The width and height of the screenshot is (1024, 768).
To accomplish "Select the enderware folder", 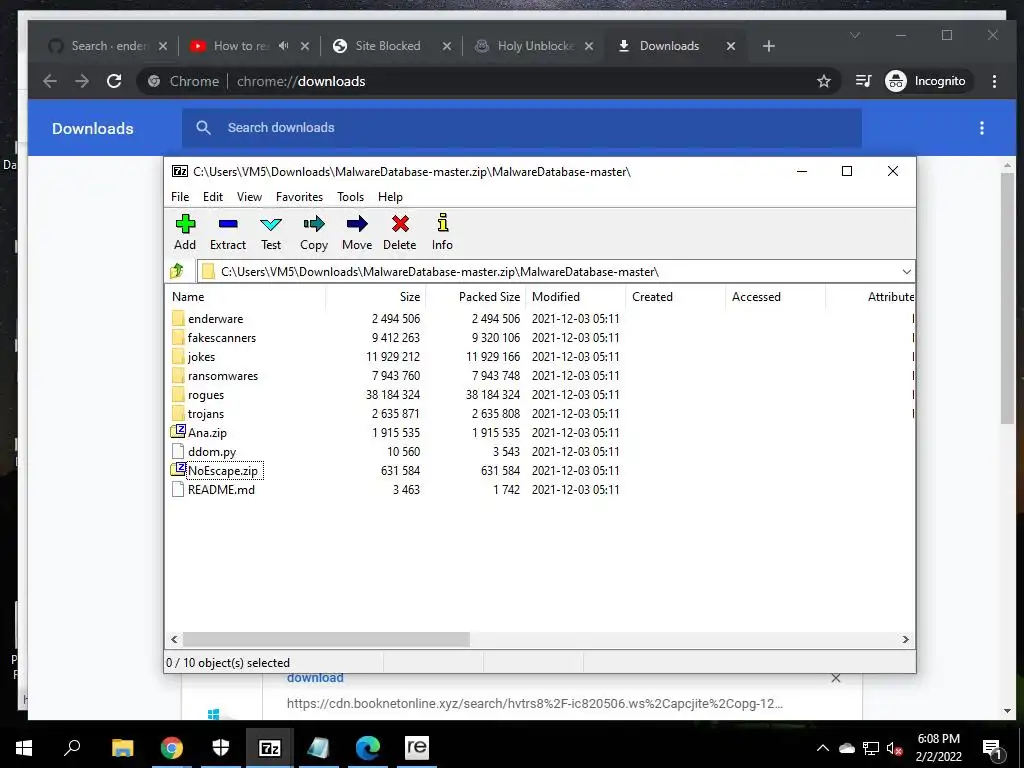I will pyautogui.click(x=216, y=319).
